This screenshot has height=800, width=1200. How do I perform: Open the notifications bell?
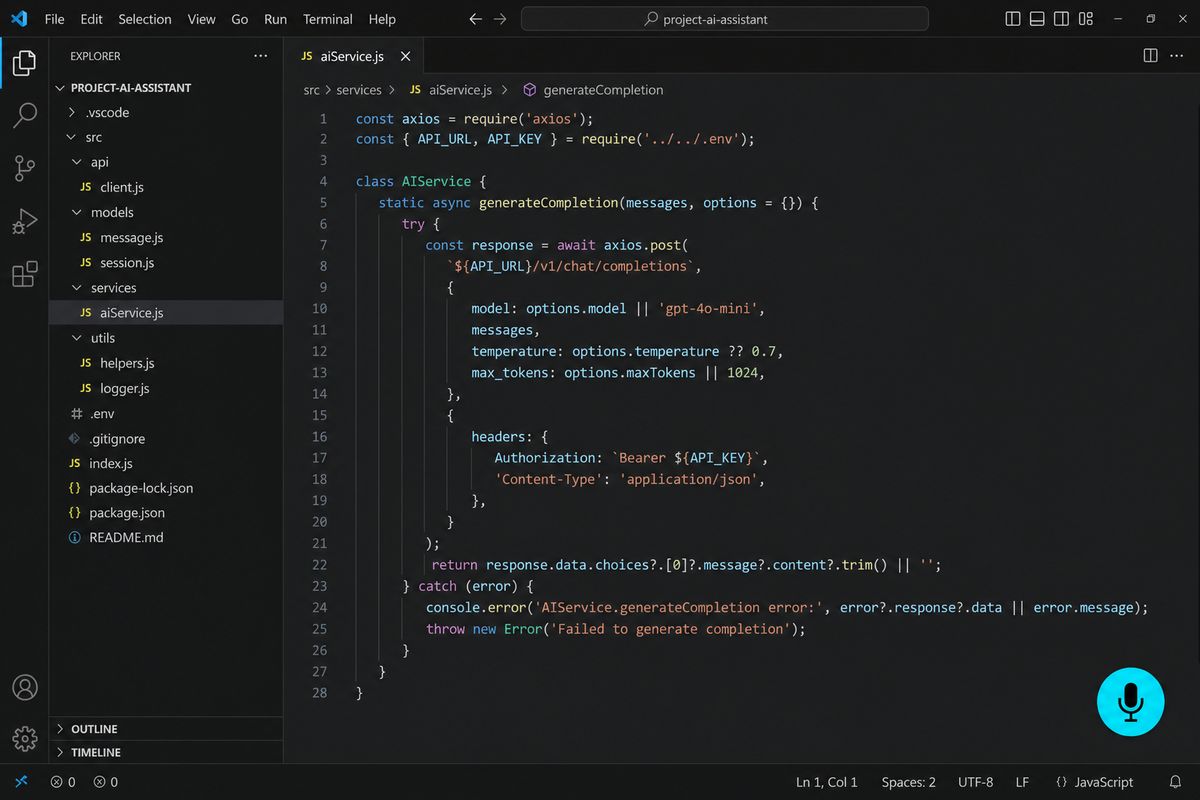point(1175,782)
